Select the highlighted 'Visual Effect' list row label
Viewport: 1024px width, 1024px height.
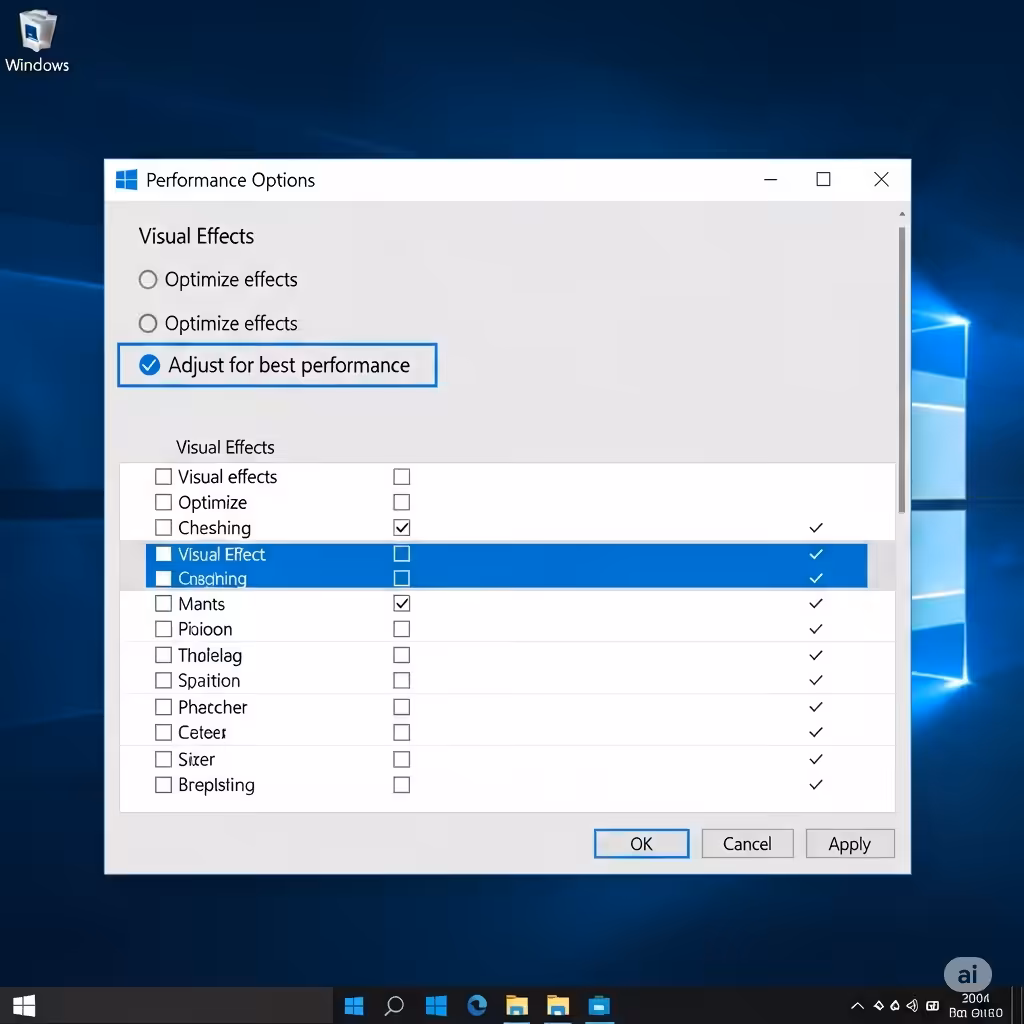pyautogui.click(x=222, y=554)
